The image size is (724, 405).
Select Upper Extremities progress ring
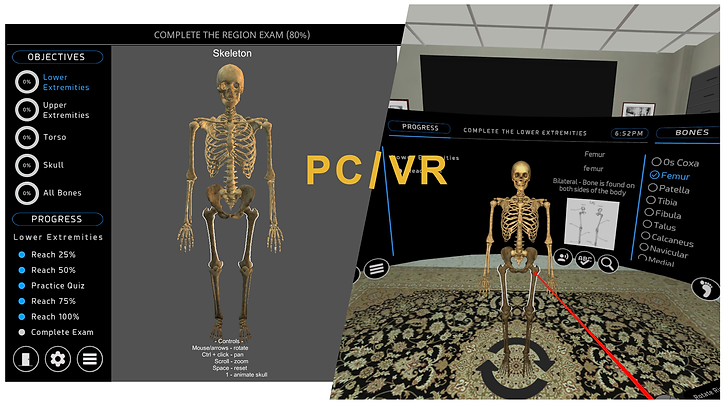click(27, 109)
